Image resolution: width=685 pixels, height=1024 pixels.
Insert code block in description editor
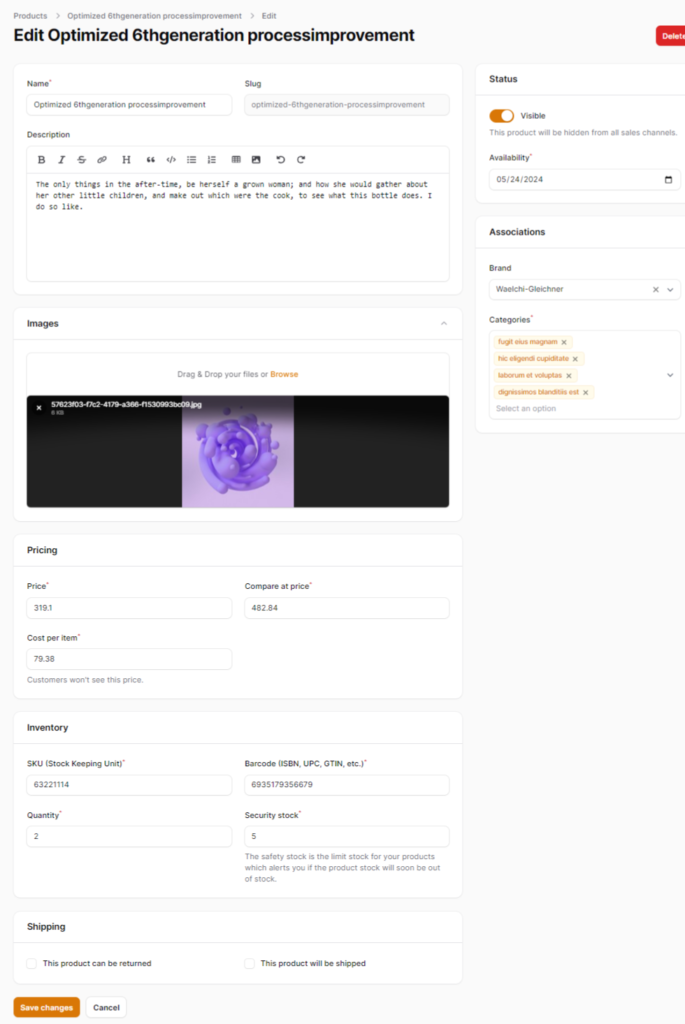(x=171, y=159)
